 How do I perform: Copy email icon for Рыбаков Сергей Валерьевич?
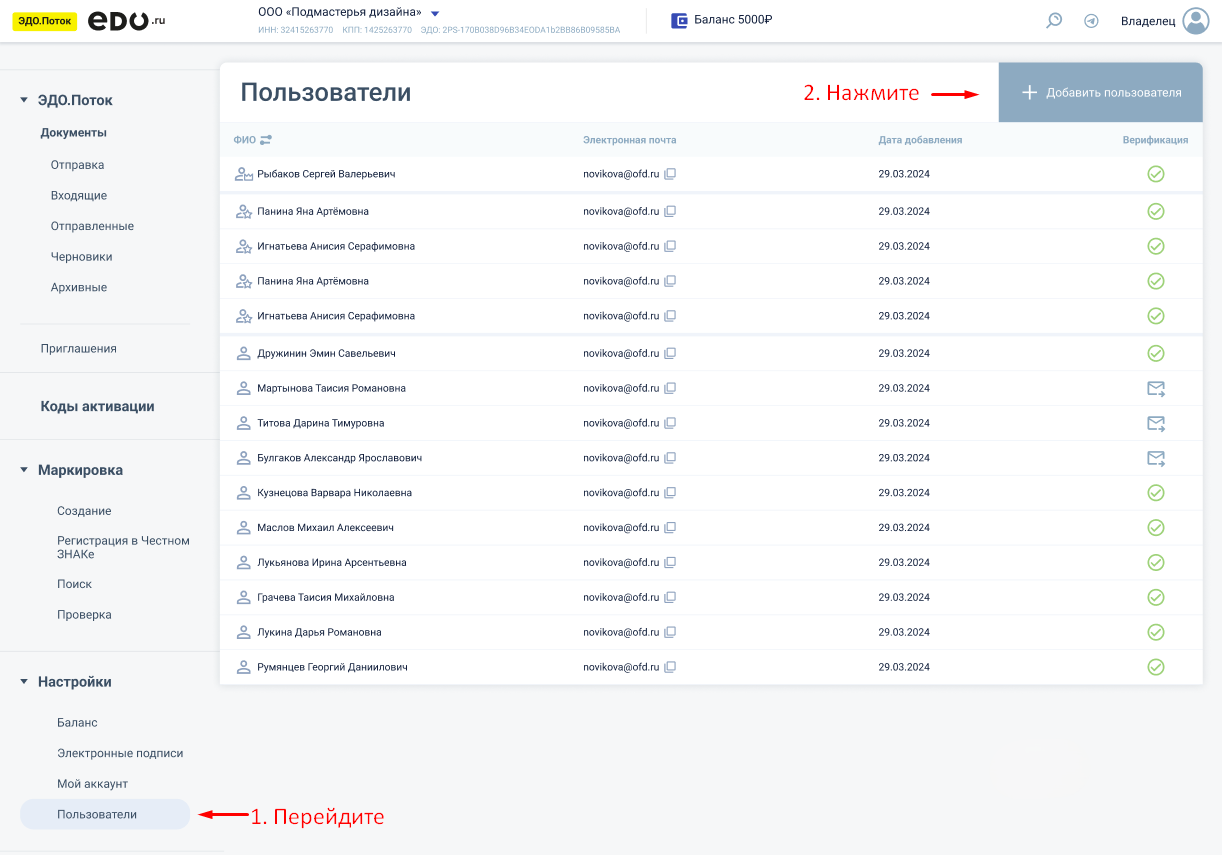670,174
